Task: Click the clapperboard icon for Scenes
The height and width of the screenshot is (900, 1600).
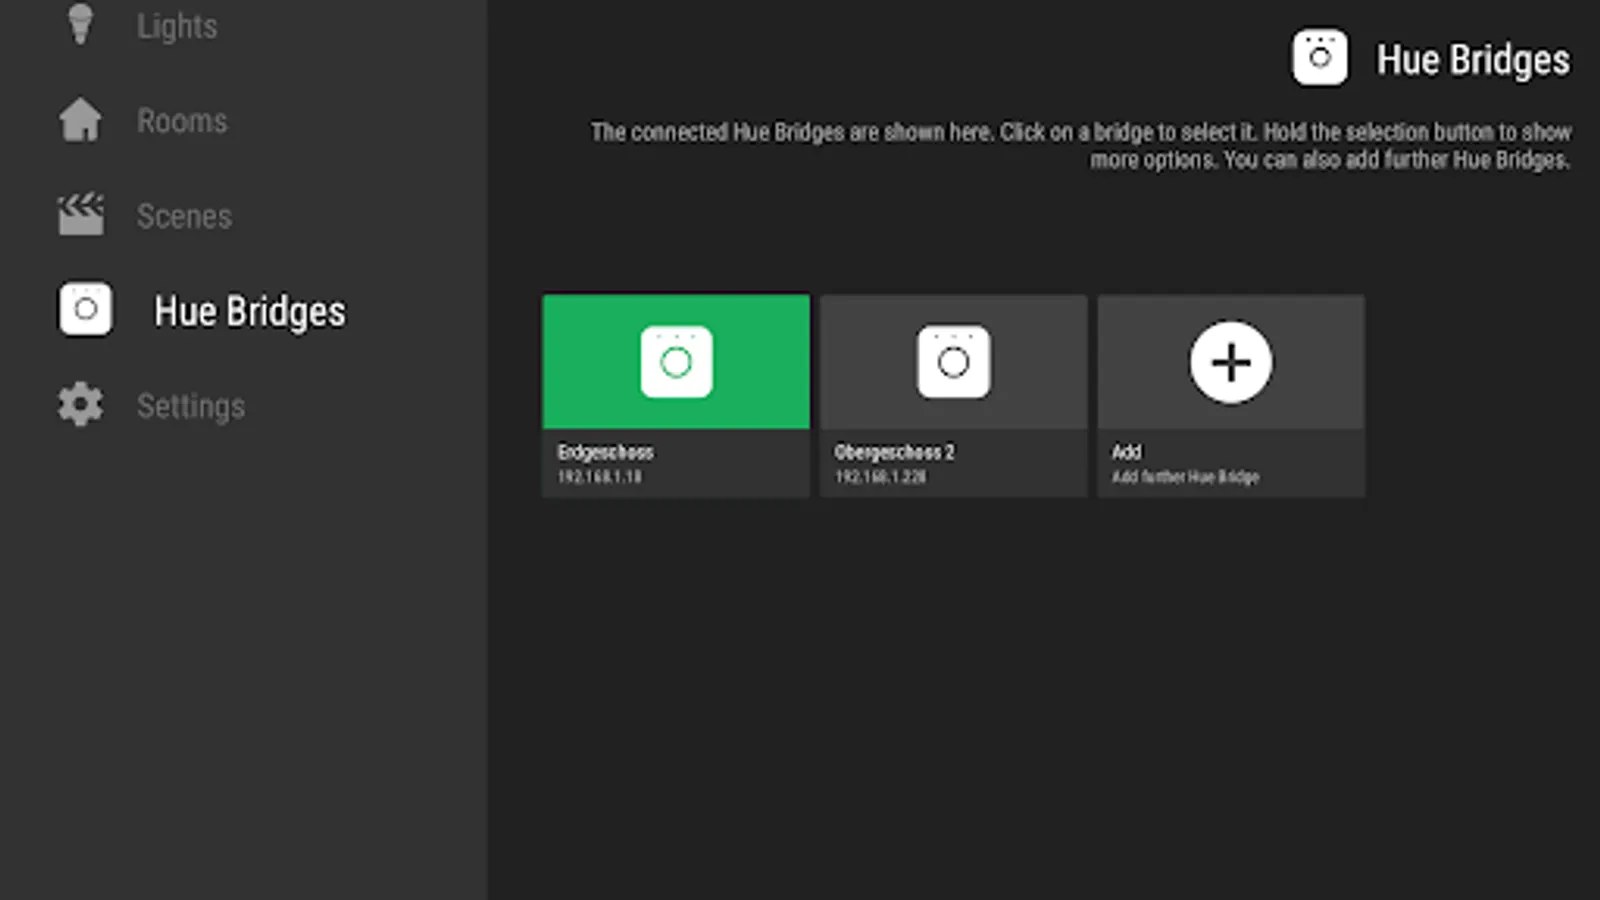Action: click(80, 214)
